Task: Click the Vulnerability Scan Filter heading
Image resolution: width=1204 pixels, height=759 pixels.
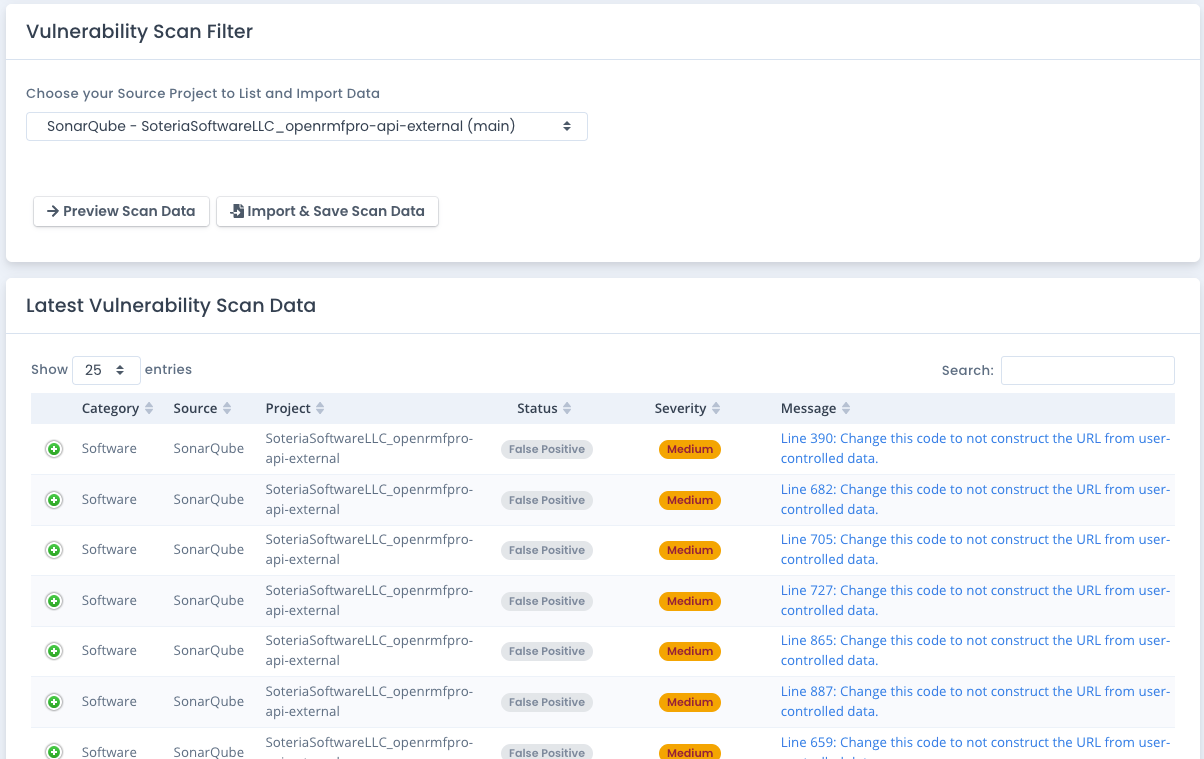Action: point(139,31)
